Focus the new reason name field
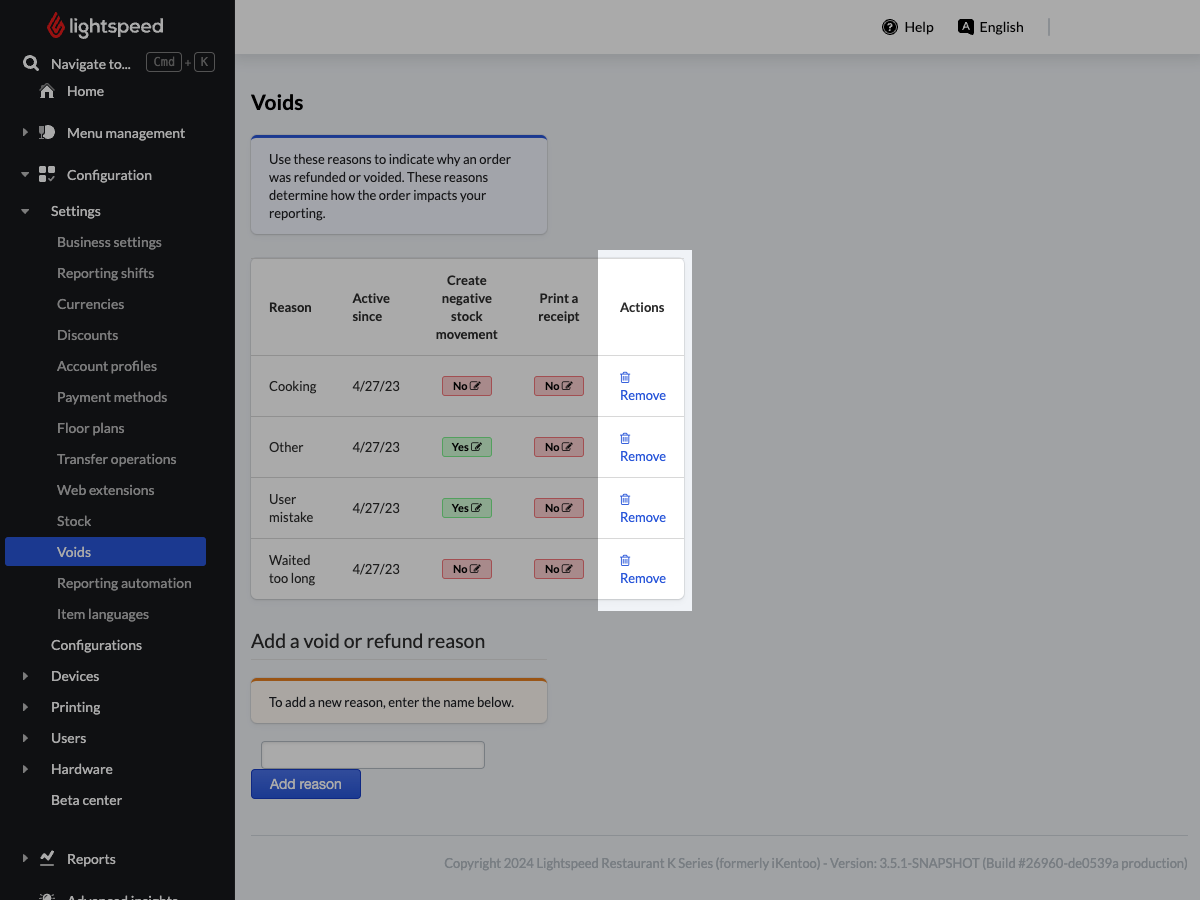The image size is (1200, 900). point(372,755)
